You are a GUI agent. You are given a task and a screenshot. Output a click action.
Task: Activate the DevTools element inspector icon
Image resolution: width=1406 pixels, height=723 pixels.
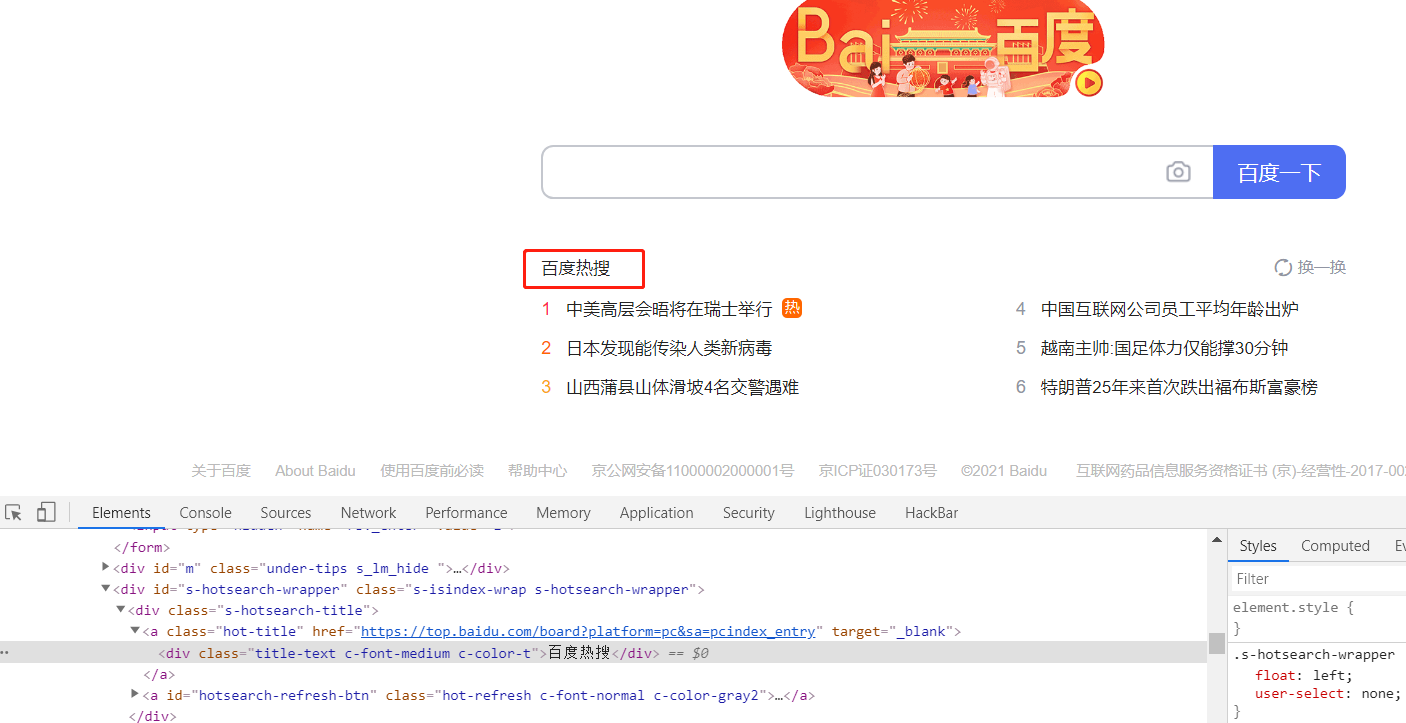(x=13, y=512)
